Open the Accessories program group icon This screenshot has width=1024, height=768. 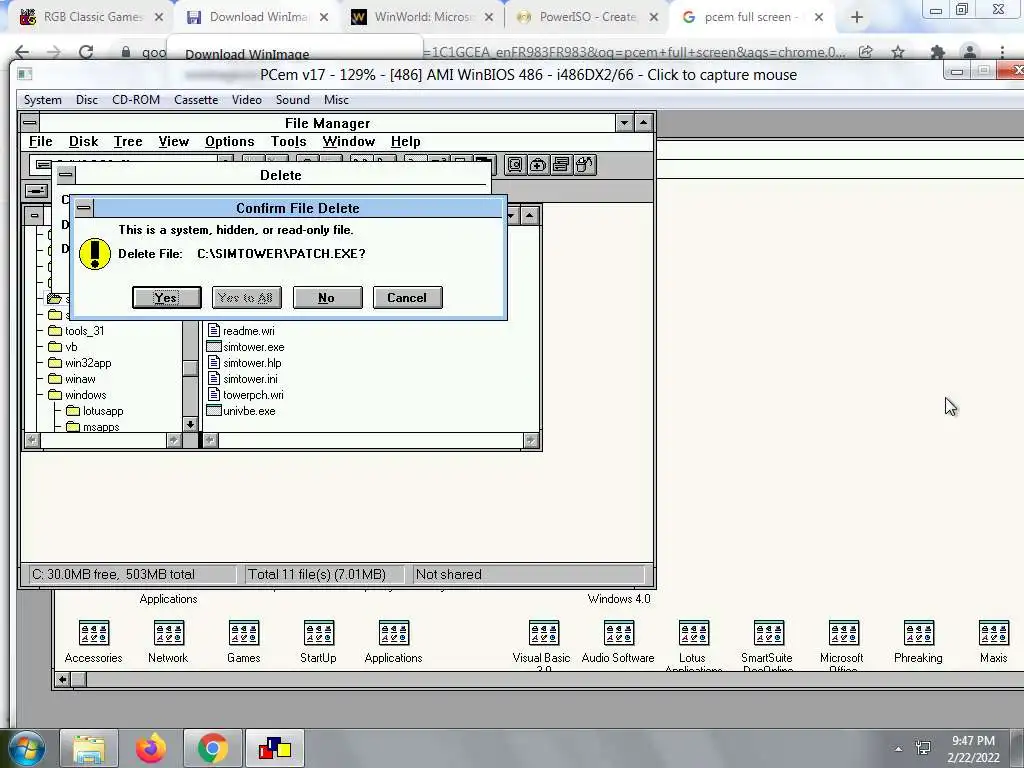pyautogui.click(x=93, y=642)
